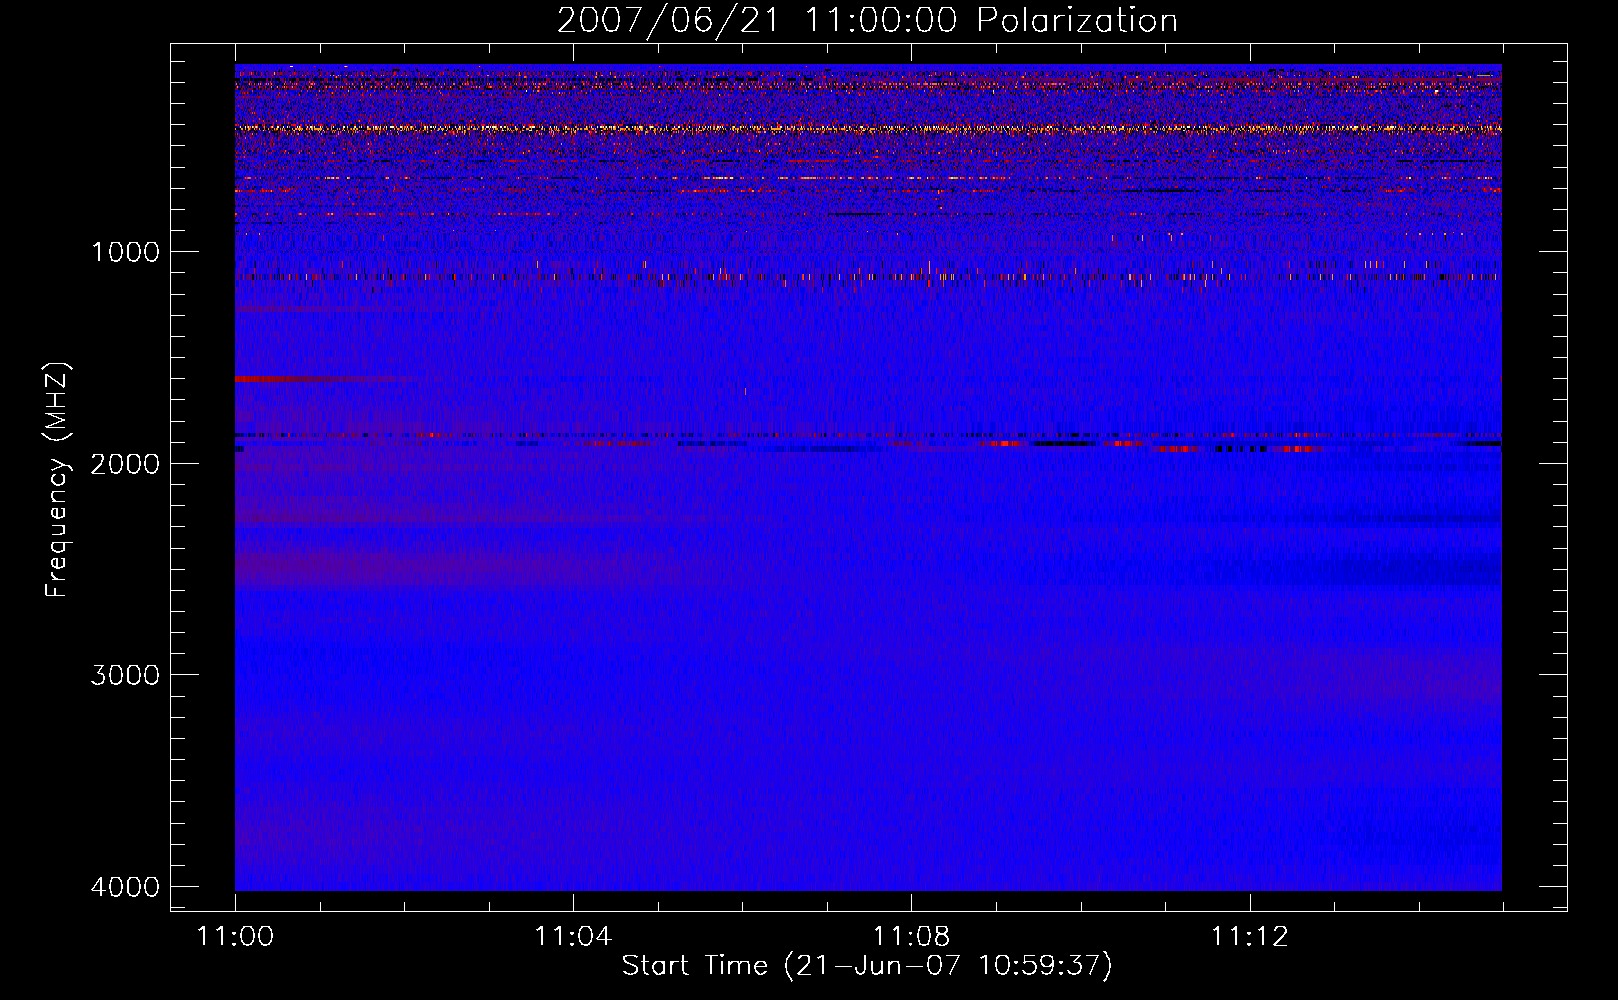Screen dimensions: 1618x1000
Task: Select the 'Frequency (MHZ)' axis label
Action: (57, 480)
